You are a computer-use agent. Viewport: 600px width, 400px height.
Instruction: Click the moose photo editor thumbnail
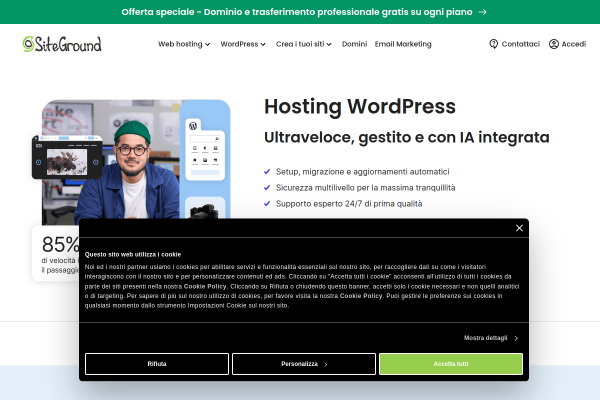tap(67, 162)
